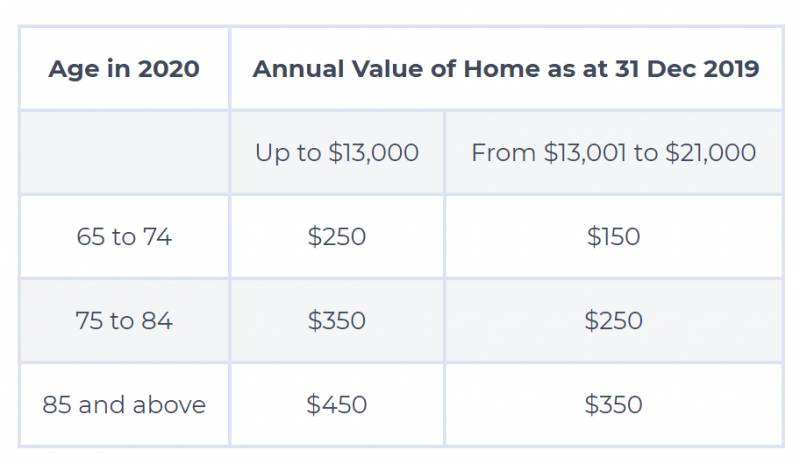Click the $450 cell in the table
Screen dimensions: 800x464
[337, 405]
